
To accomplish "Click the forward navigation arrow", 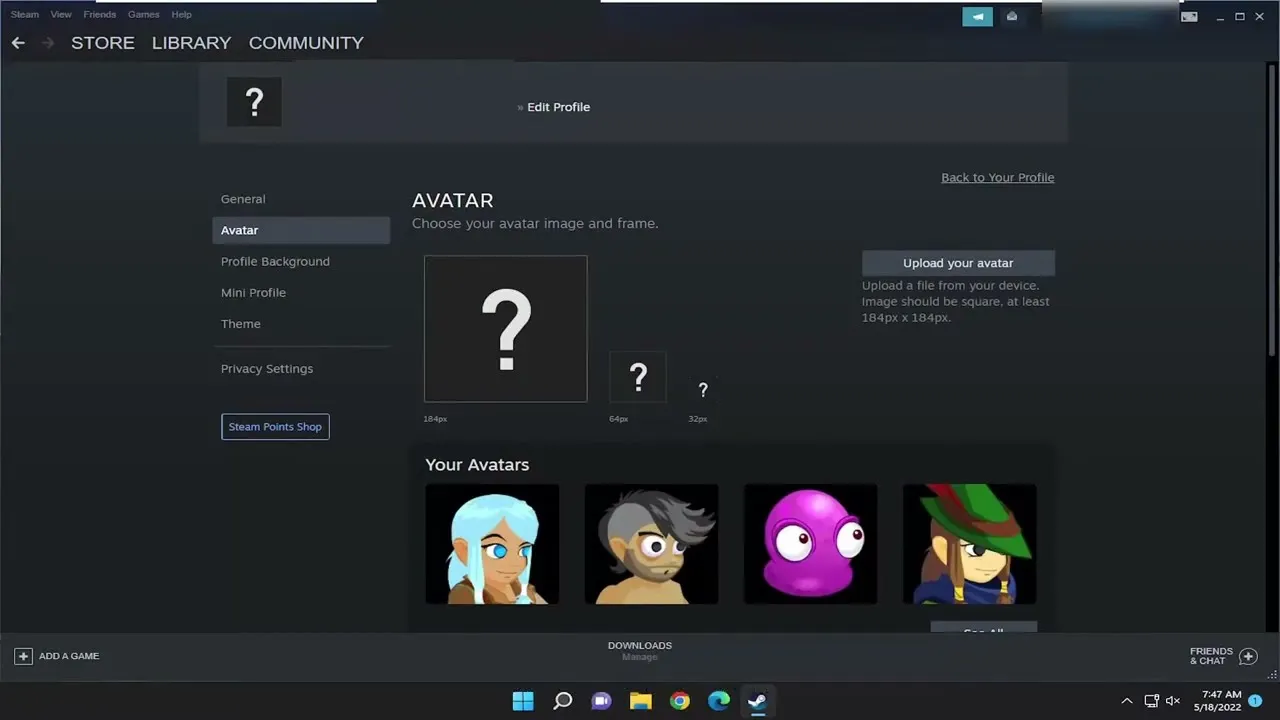I will coord(47,43).
